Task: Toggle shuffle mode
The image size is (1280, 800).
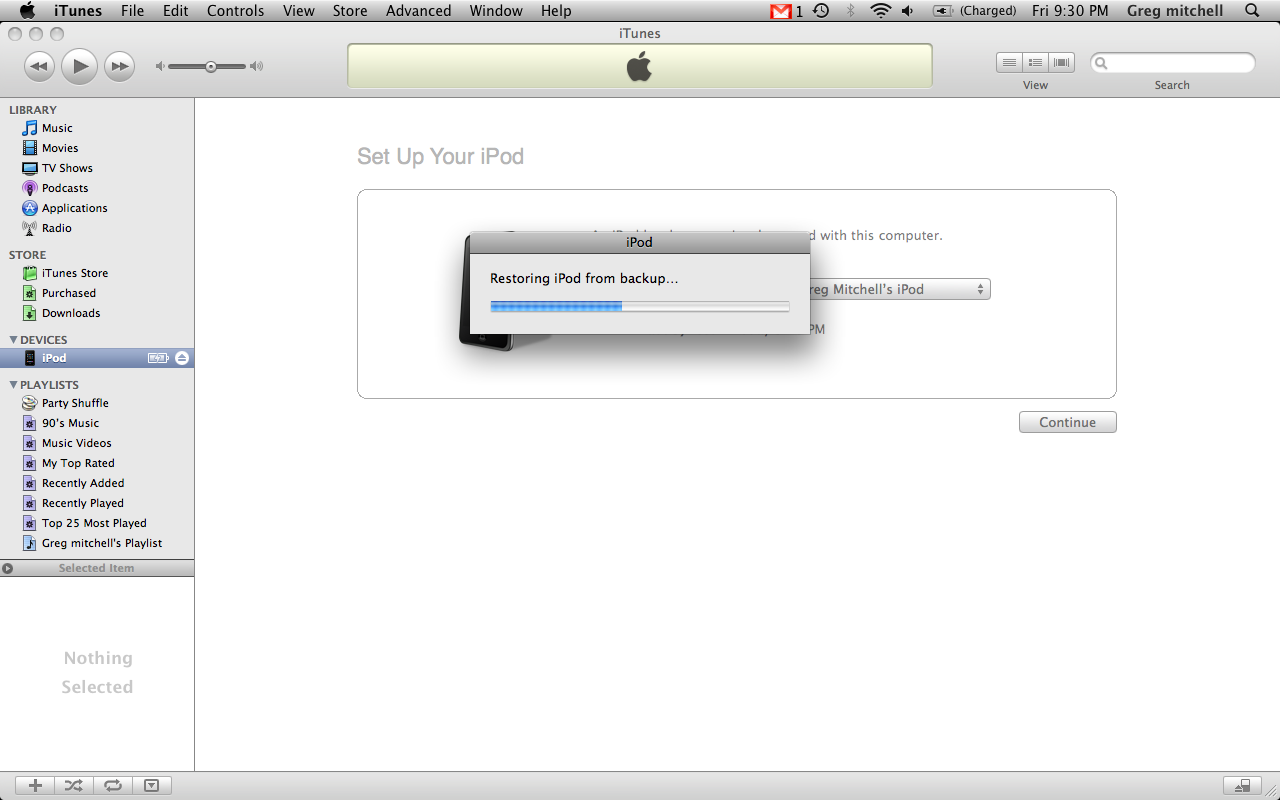Action: click(74, 786)
